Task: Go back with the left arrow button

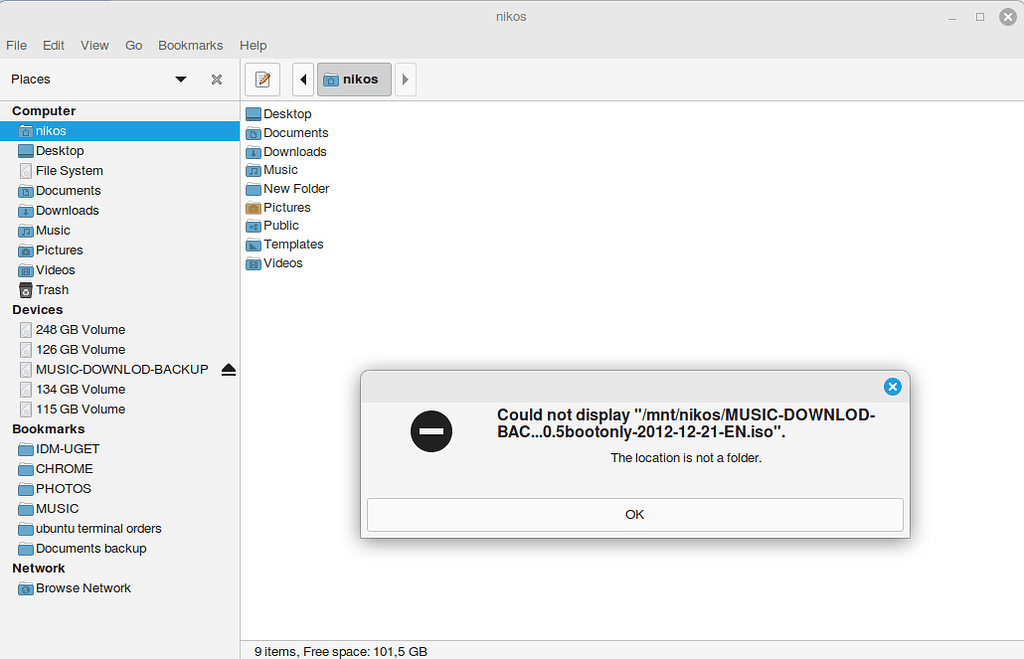Action: [303, 80]
